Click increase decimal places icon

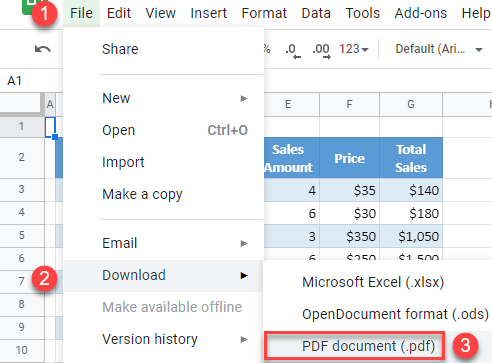(321, 51)
